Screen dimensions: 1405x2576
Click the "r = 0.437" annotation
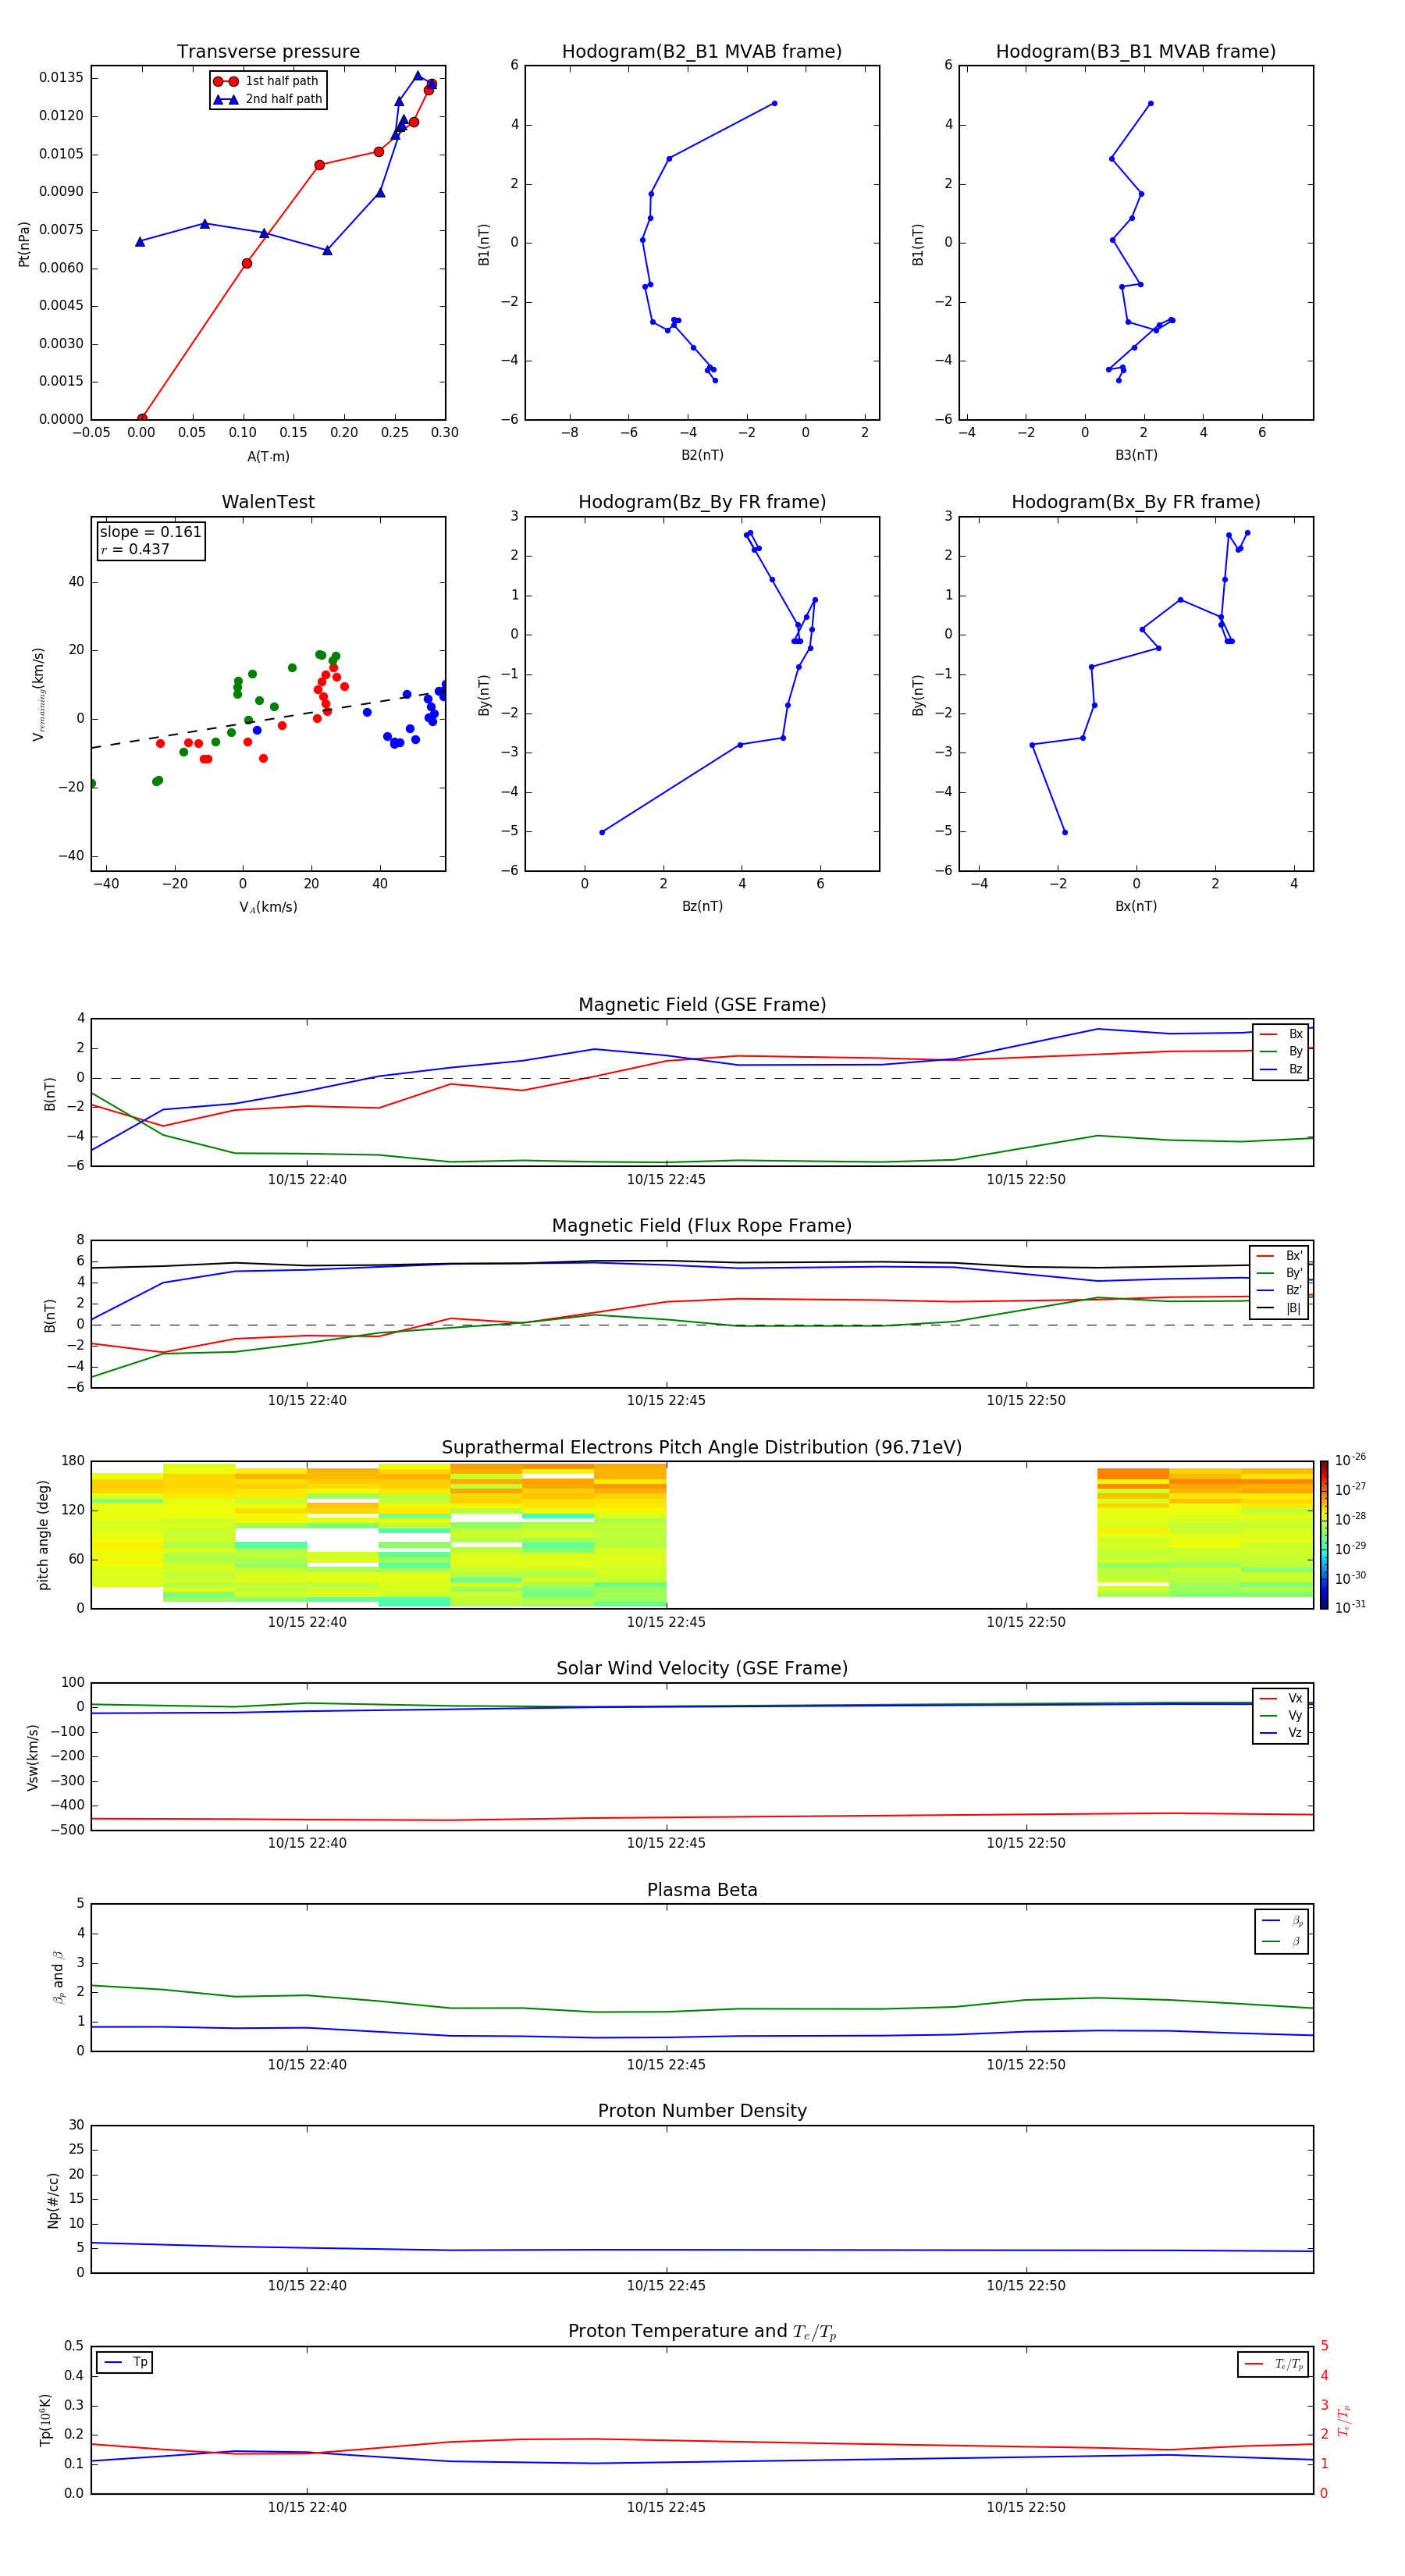[135, 549]
